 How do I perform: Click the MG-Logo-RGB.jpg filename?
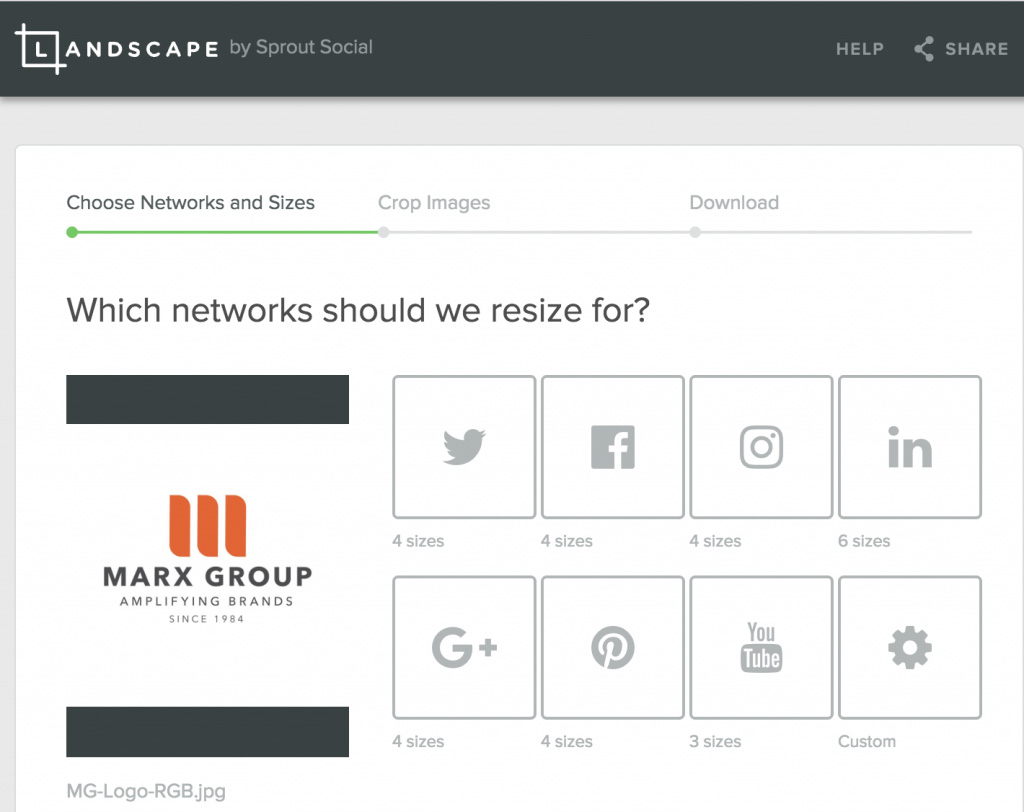[x=146, y=791]
